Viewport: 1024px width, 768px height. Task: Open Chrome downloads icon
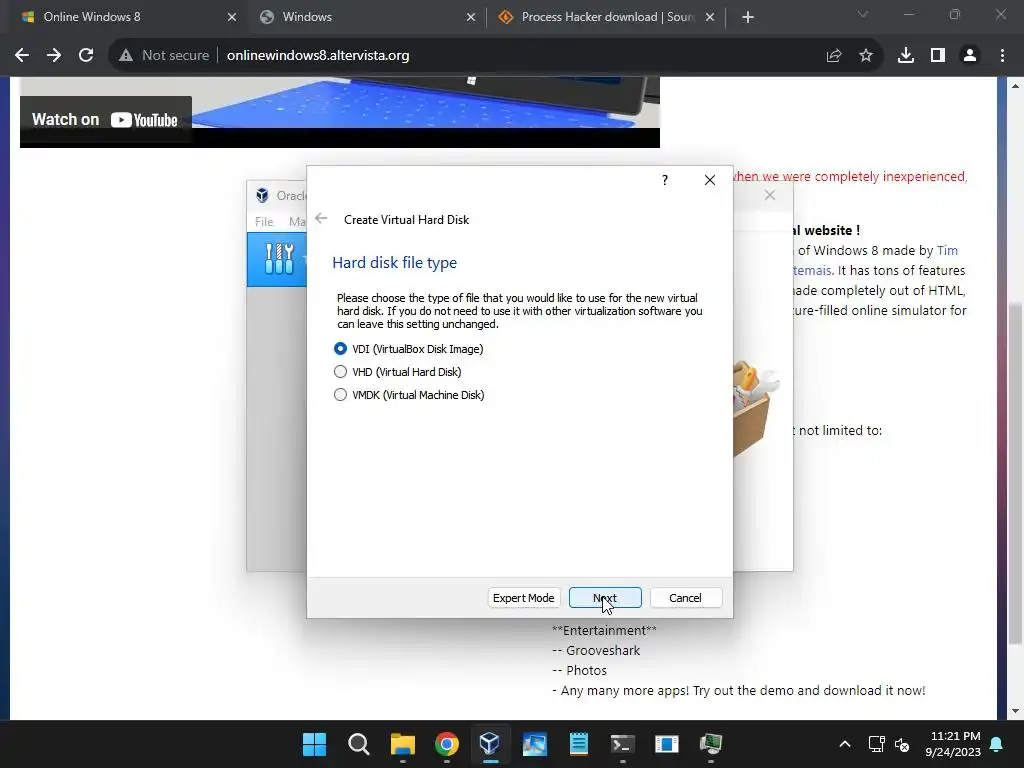point(906,56)
